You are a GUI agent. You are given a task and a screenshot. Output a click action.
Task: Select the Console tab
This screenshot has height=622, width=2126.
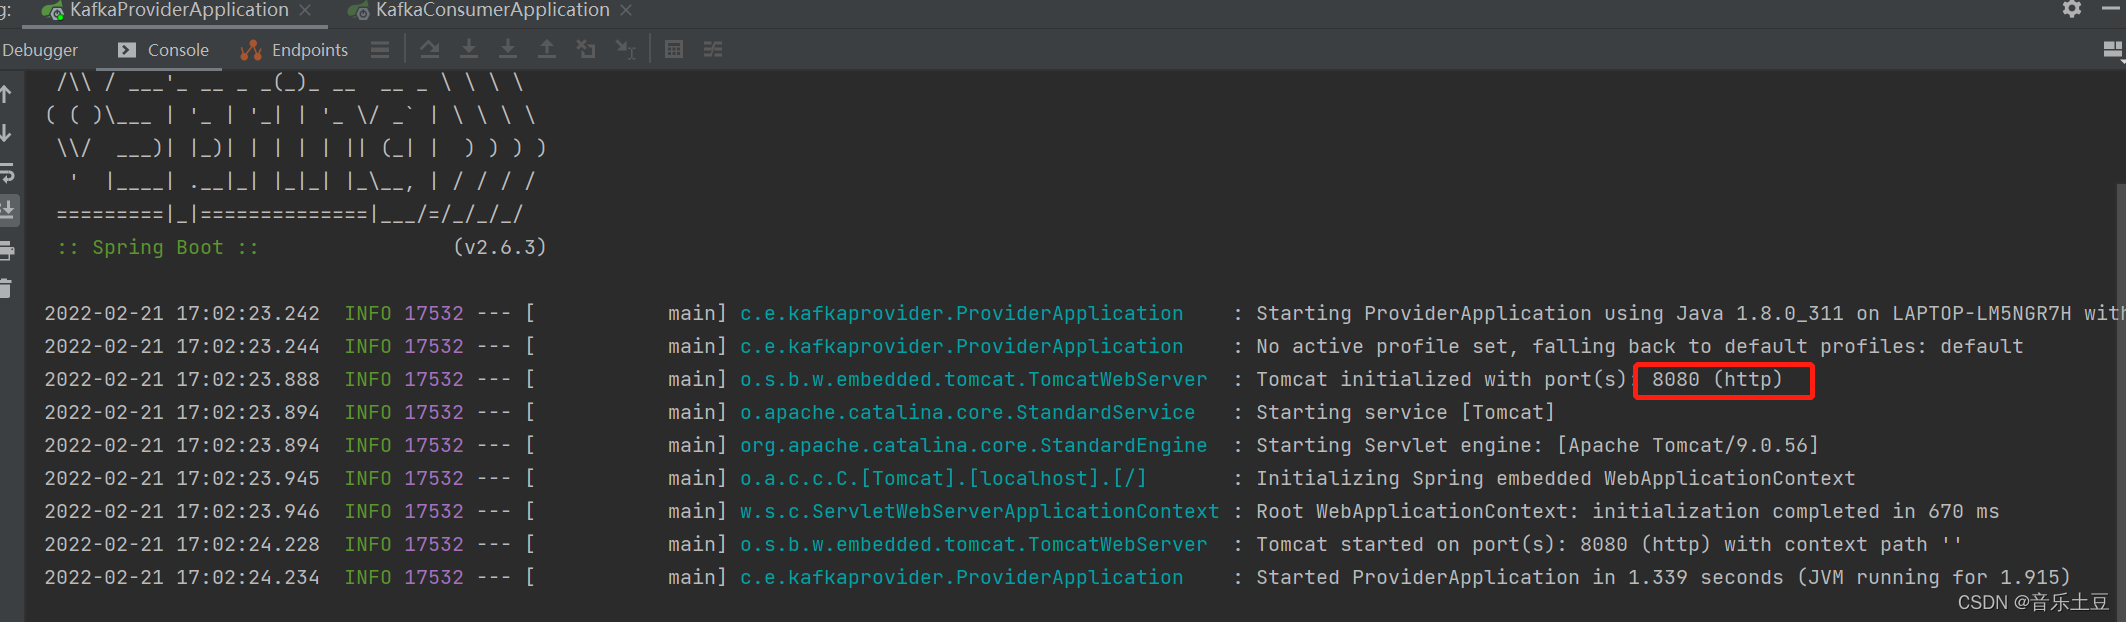tap(164, 50)
